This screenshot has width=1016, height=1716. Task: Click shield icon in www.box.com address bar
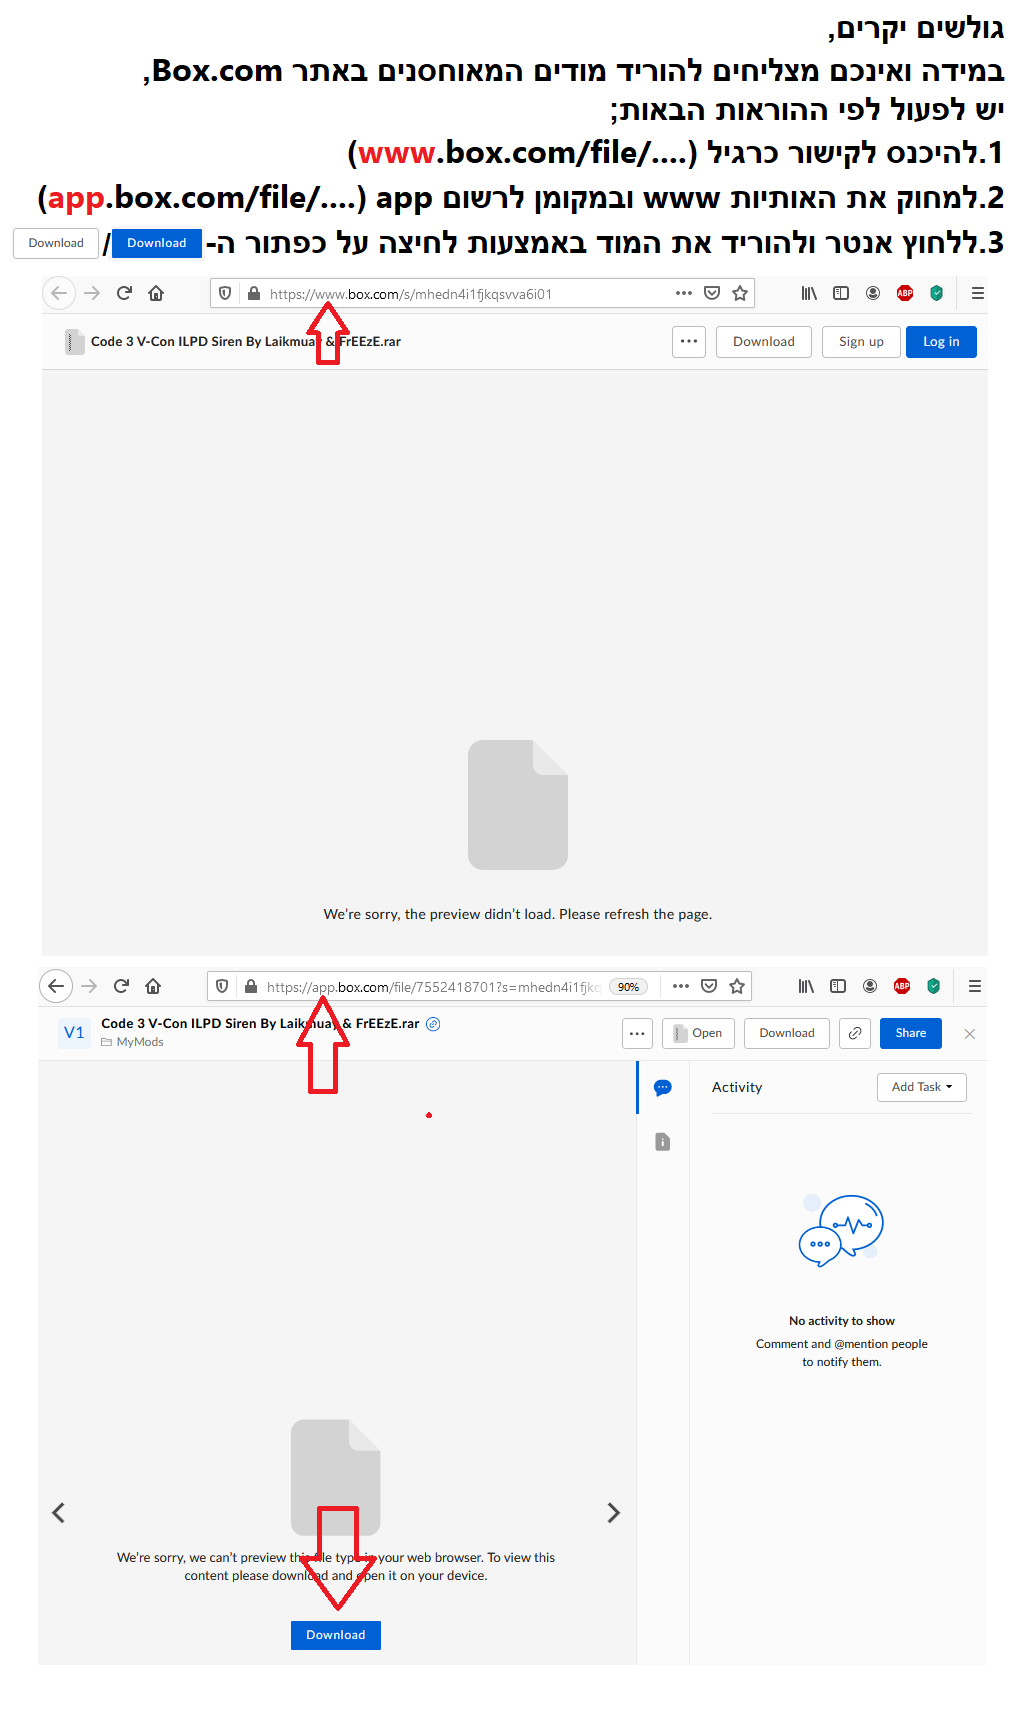[x=225, y=293]
